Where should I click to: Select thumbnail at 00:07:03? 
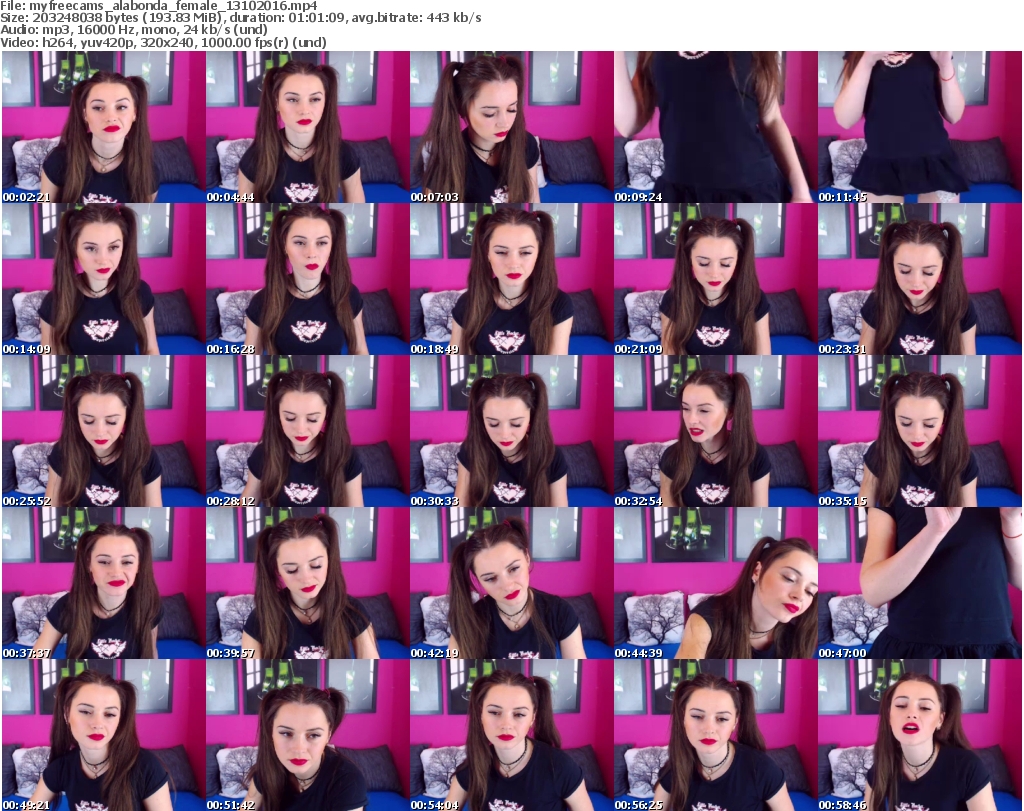(x=511, y=127)
